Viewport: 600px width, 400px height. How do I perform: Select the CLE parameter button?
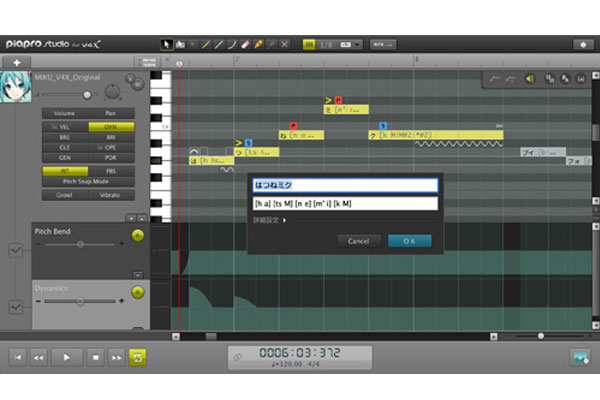[x=65, y=147]
